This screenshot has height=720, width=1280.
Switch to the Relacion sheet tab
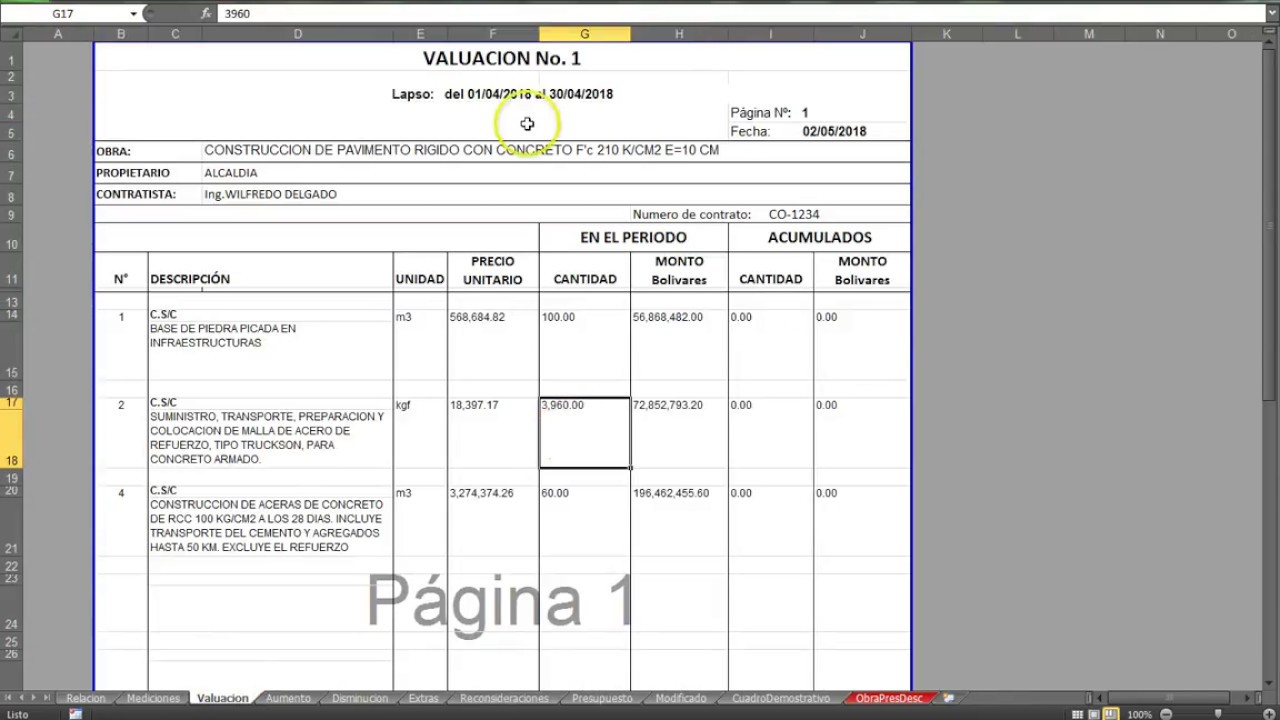(x=86, y=698)
